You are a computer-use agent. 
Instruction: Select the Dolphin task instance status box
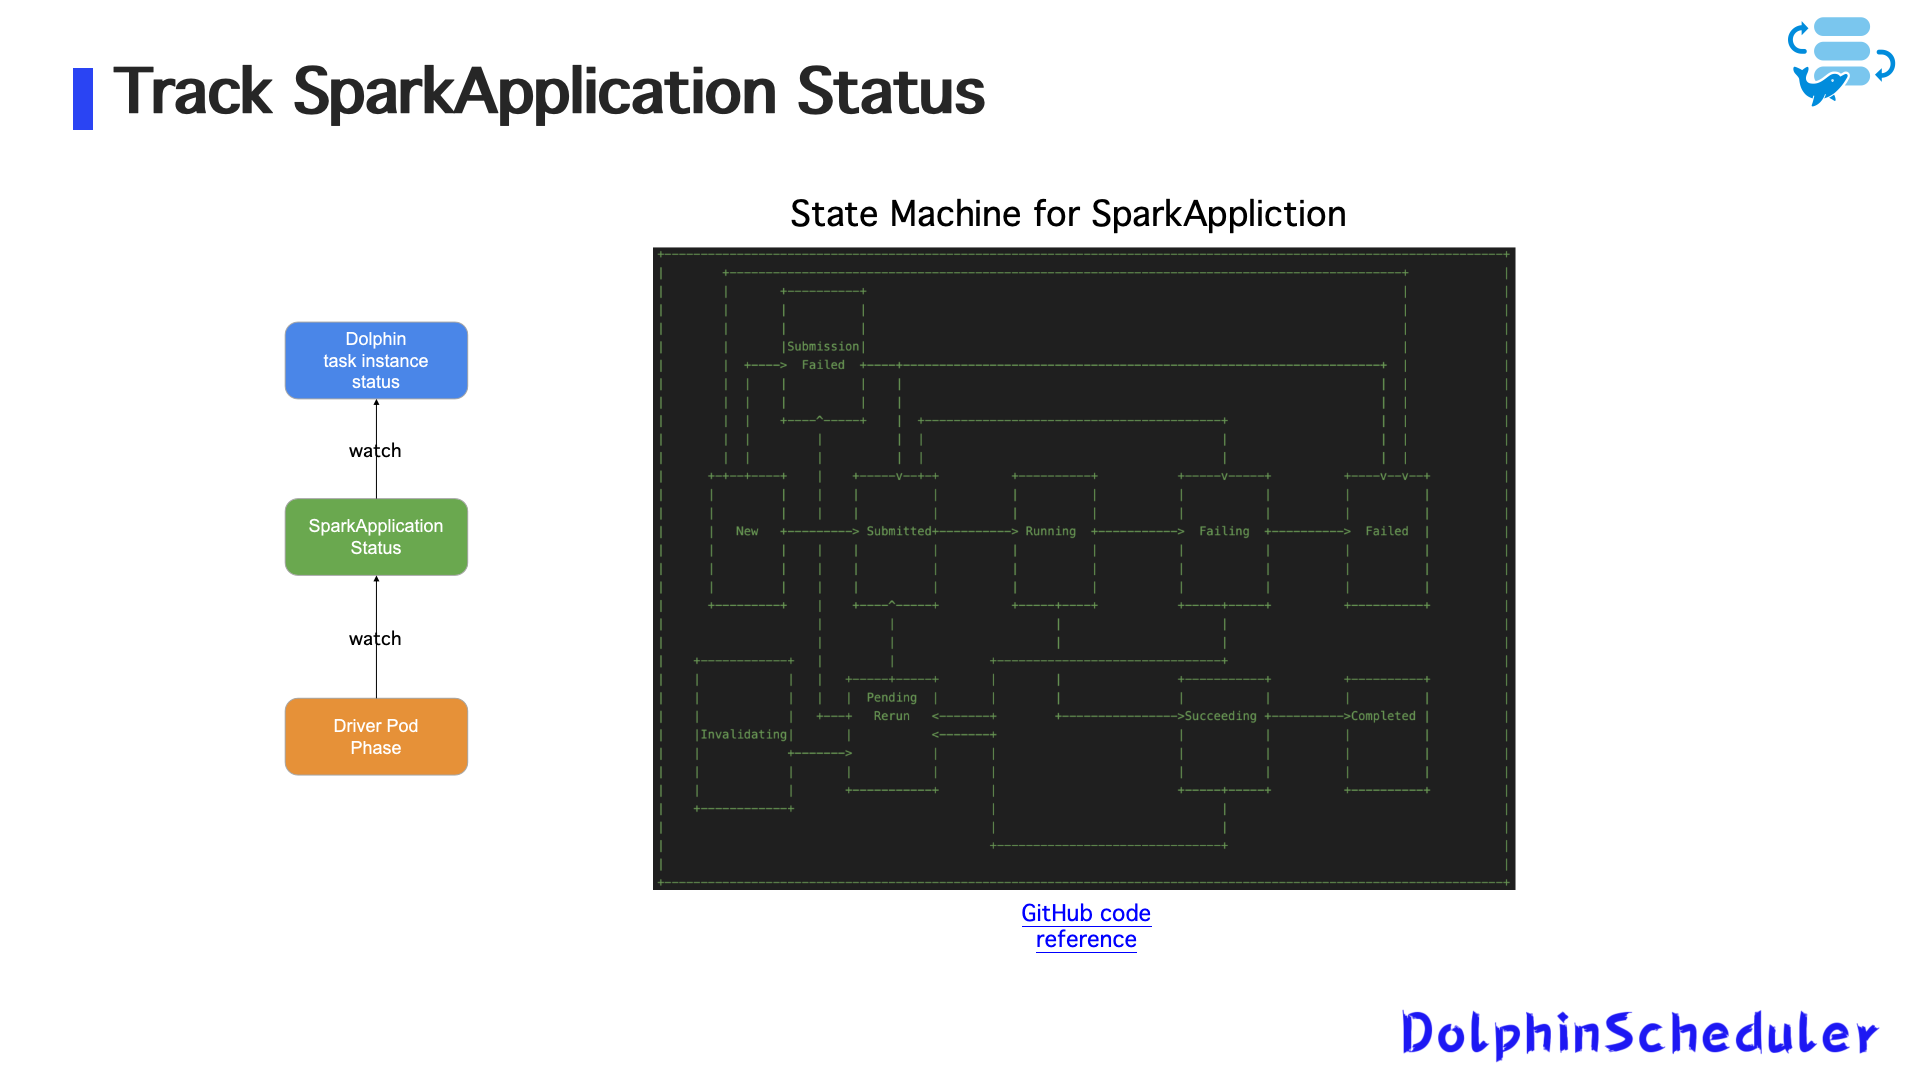(x=376, y=360)
